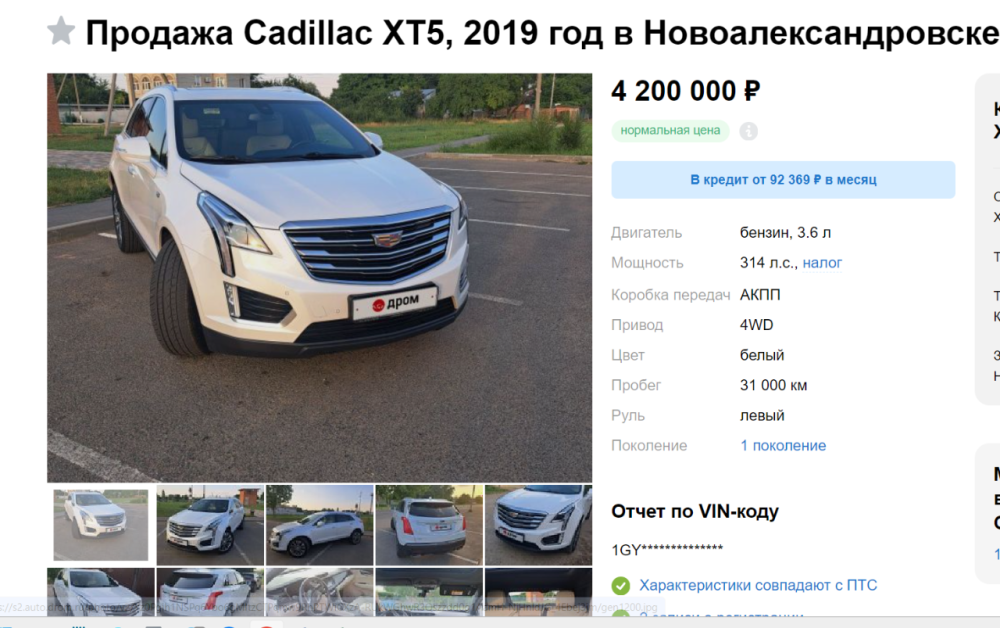
Task: Open price info icon next to нормальная цена
Action: click(749, 131)
